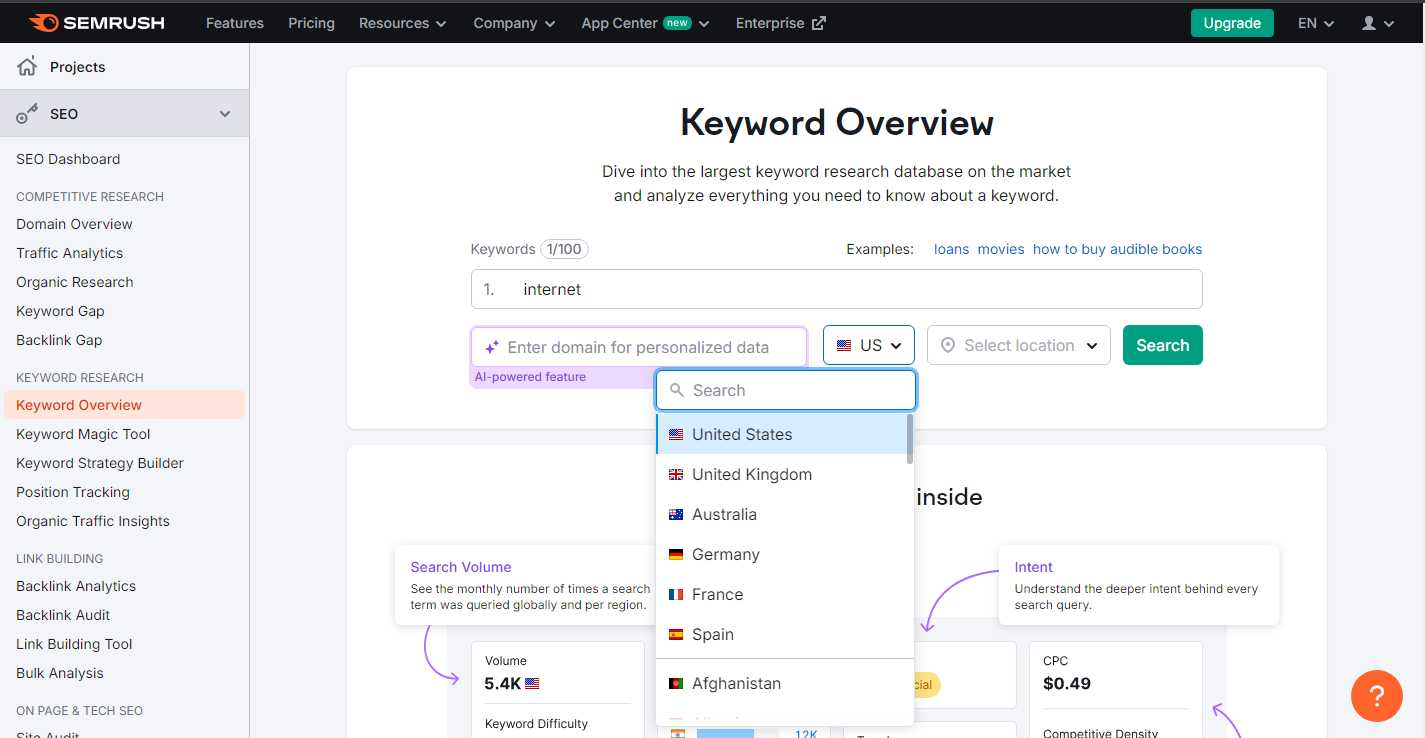
Task: Select Afghanistan in the country list
Action: pyautogui.click(x=781, y=683)
